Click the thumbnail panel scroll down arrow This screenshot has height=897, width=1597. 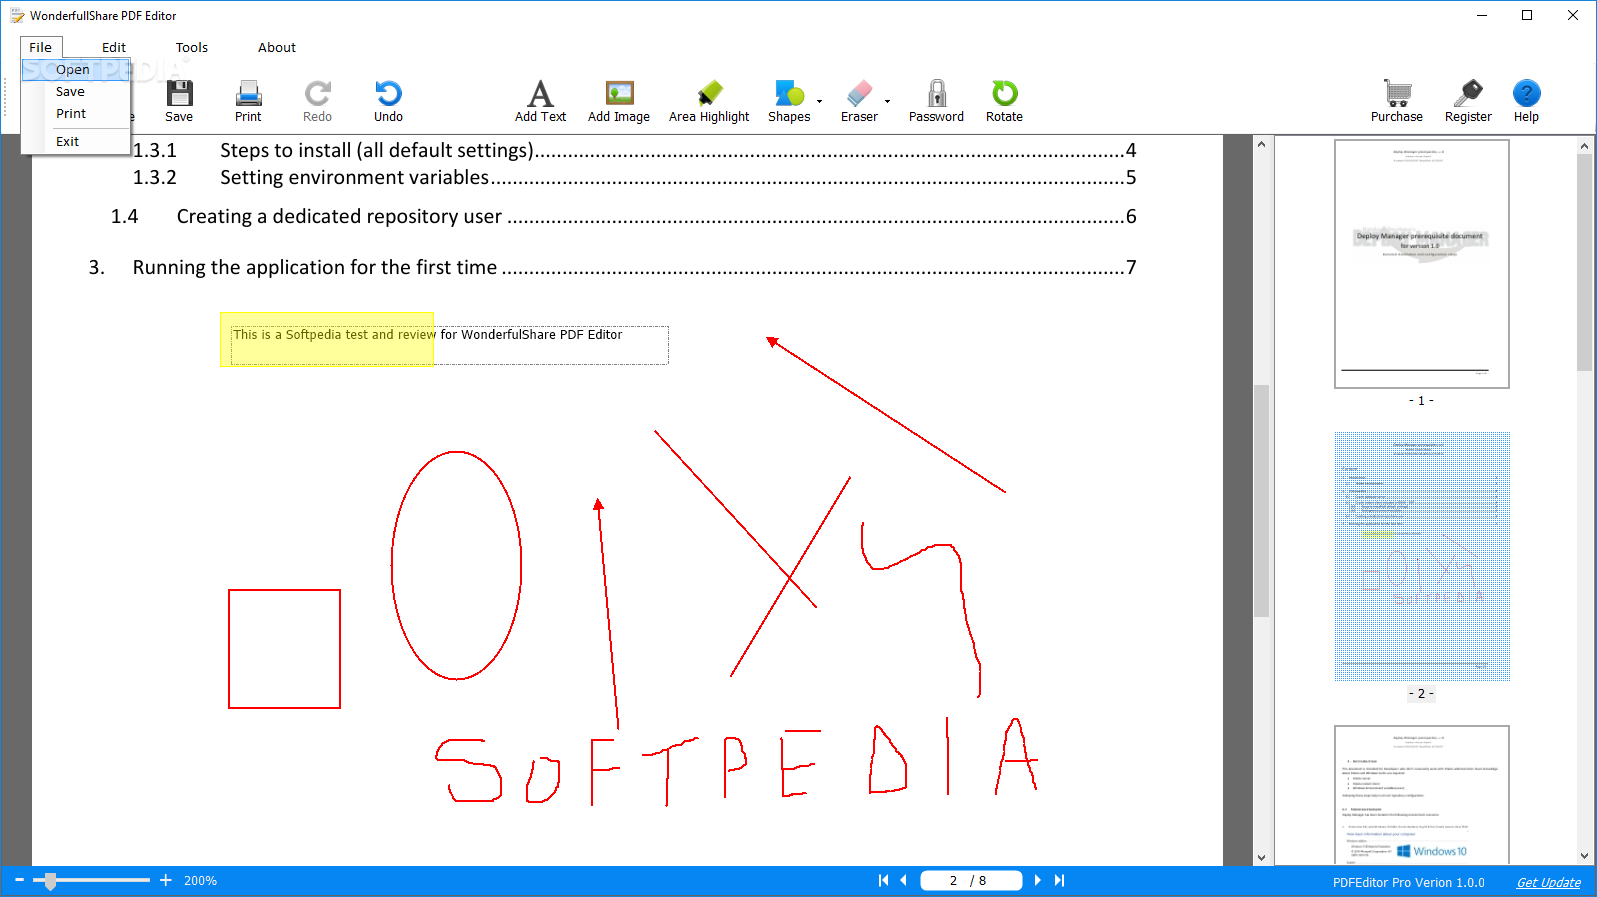pos(1584,856)
